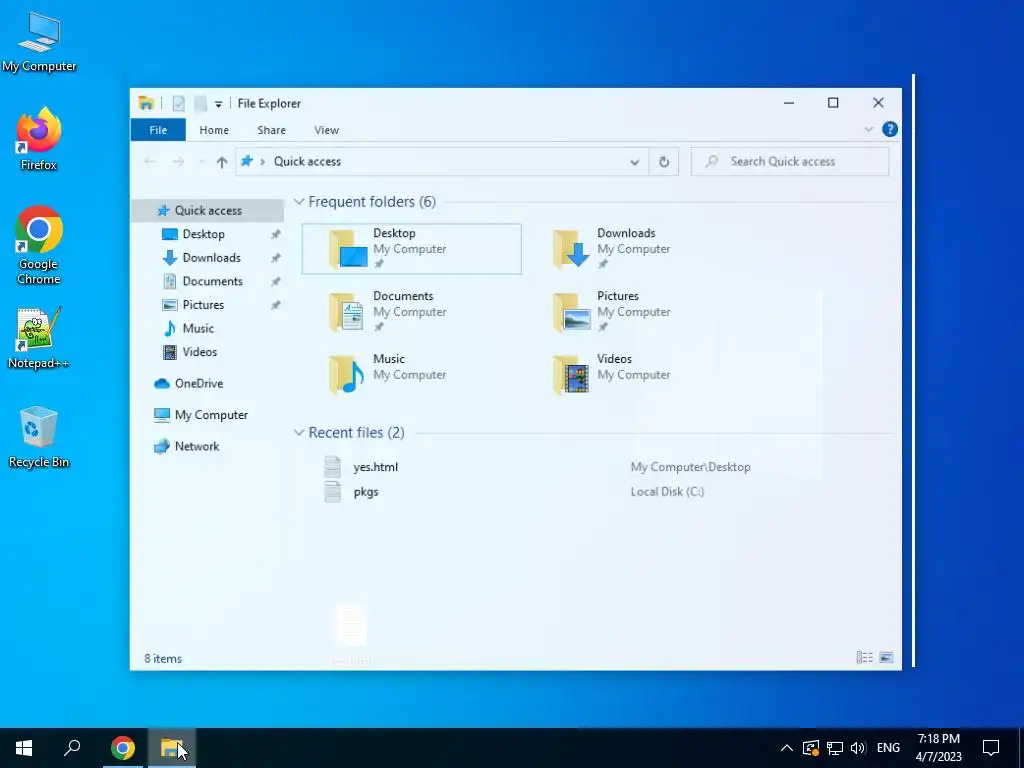This screenshot has height=768, width=1024.
Task: Open taskbar Search
Action: click(72, 748)
